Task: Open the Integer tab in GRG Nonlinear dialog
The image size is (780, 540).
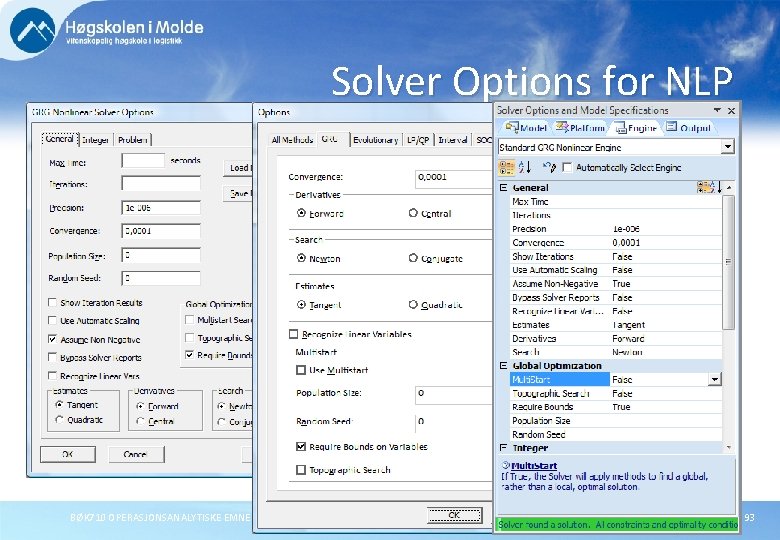Action: [x=96, y=140]
